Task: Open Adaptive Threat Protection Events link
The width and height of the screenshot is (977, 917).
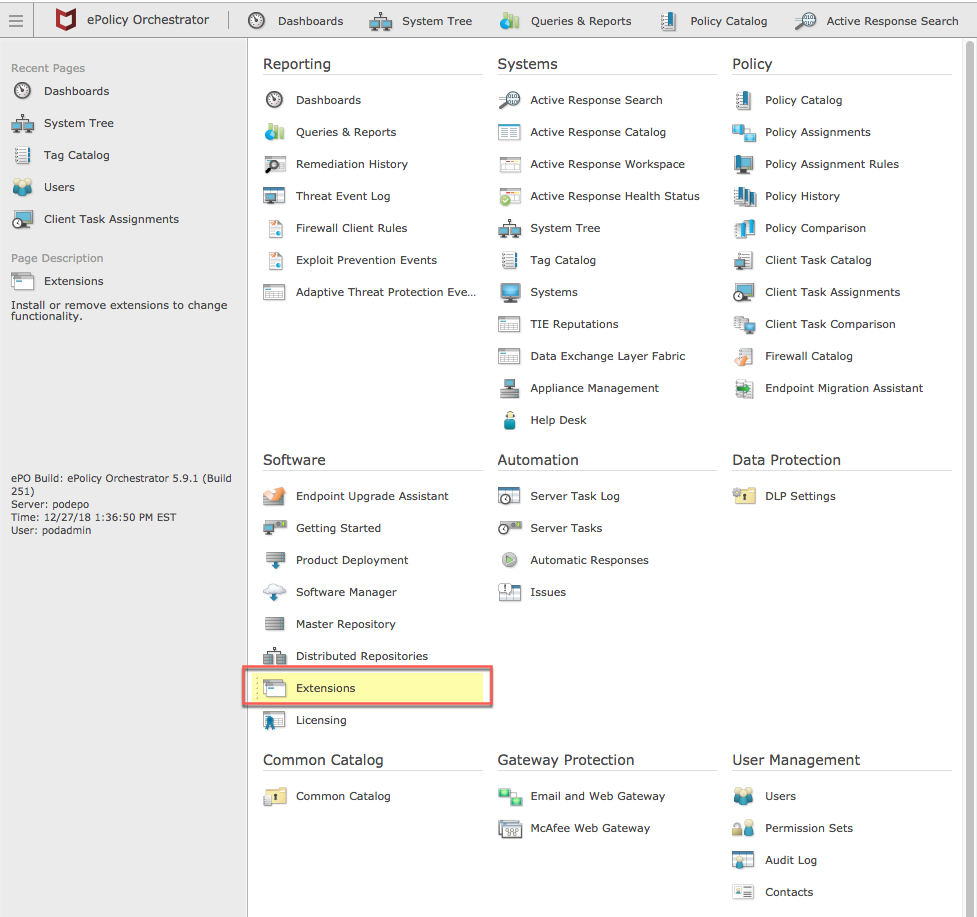Action: (386, 292)
